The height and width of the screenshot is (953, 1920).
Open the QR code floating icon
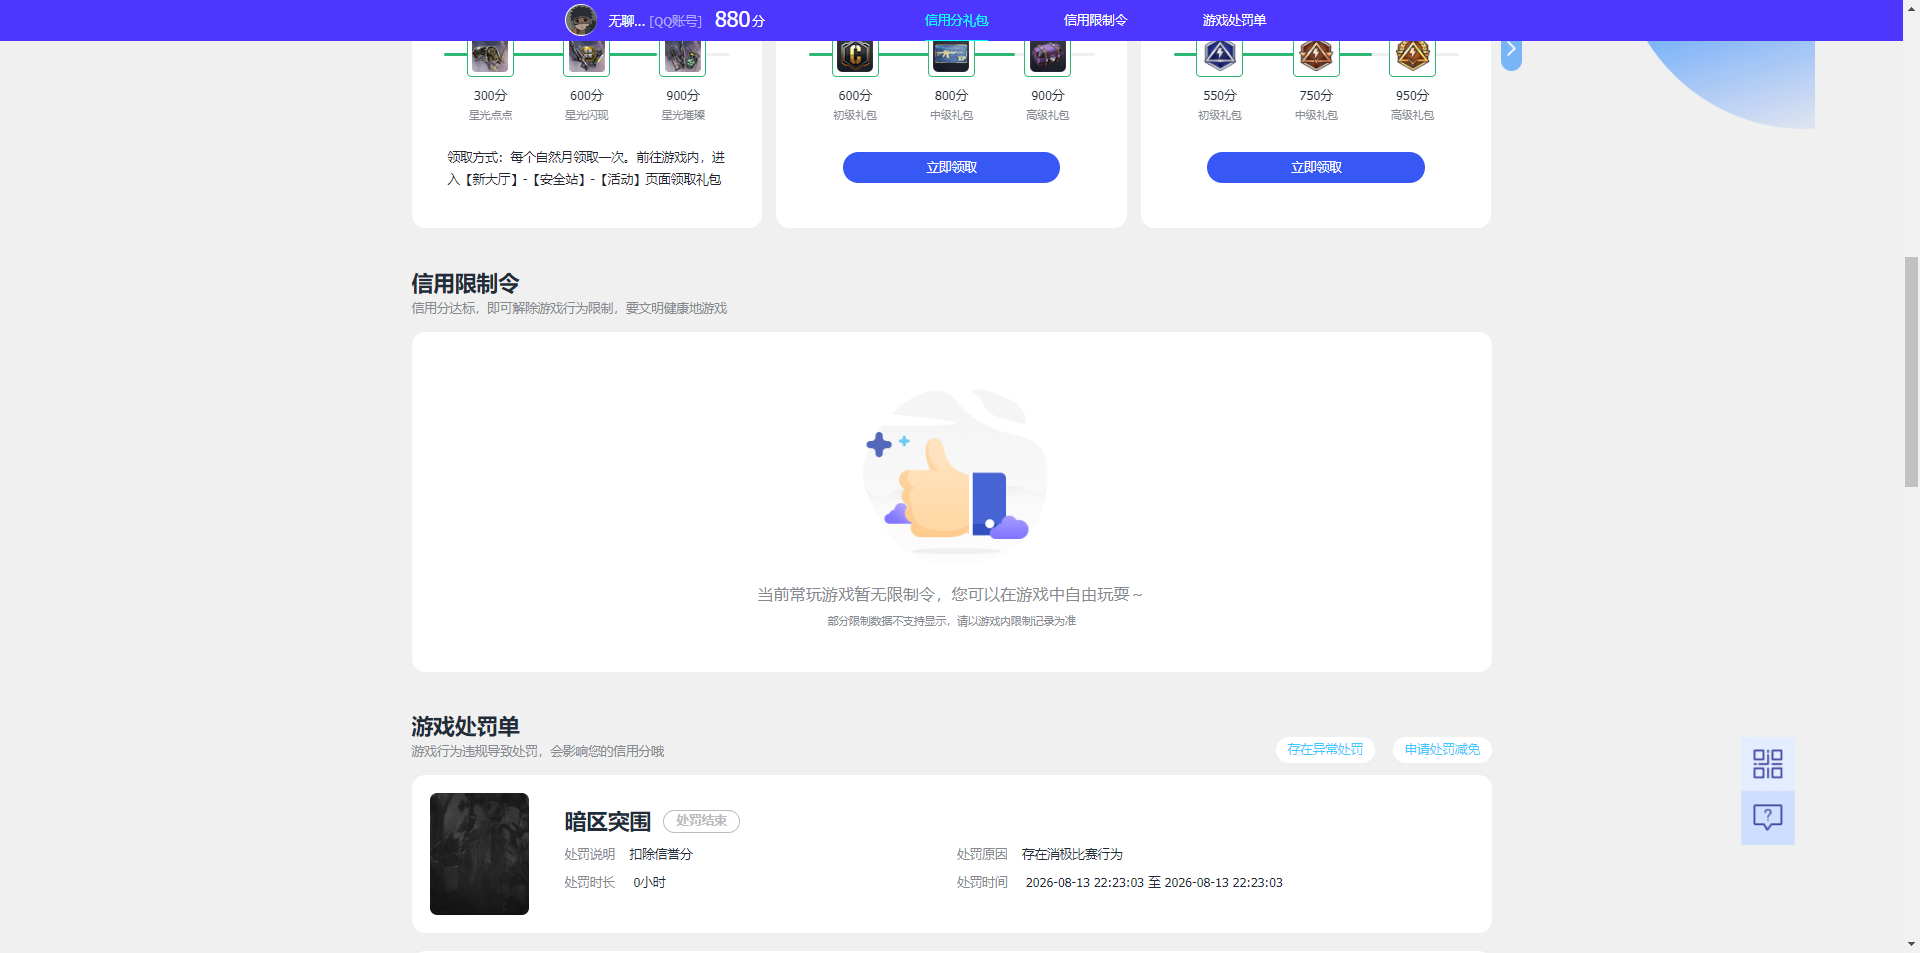point(1768,764)
